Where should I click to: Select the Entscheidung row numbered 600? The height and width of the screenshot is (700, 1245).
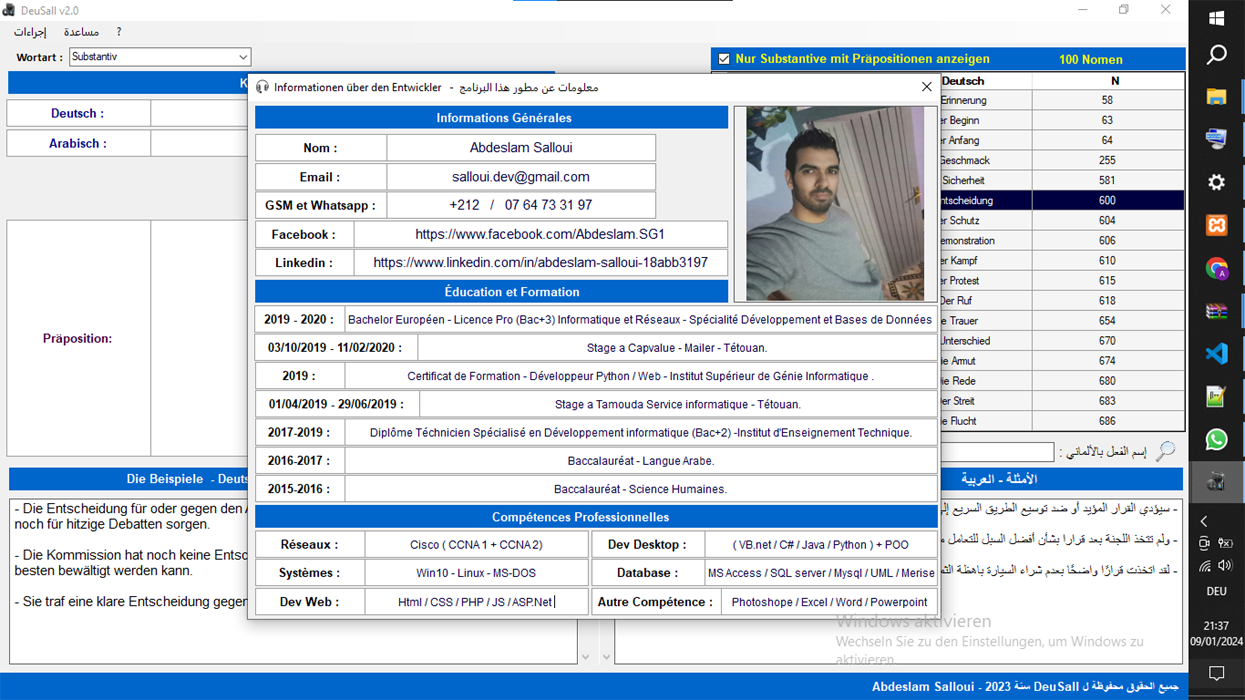tap(1060, 200)
